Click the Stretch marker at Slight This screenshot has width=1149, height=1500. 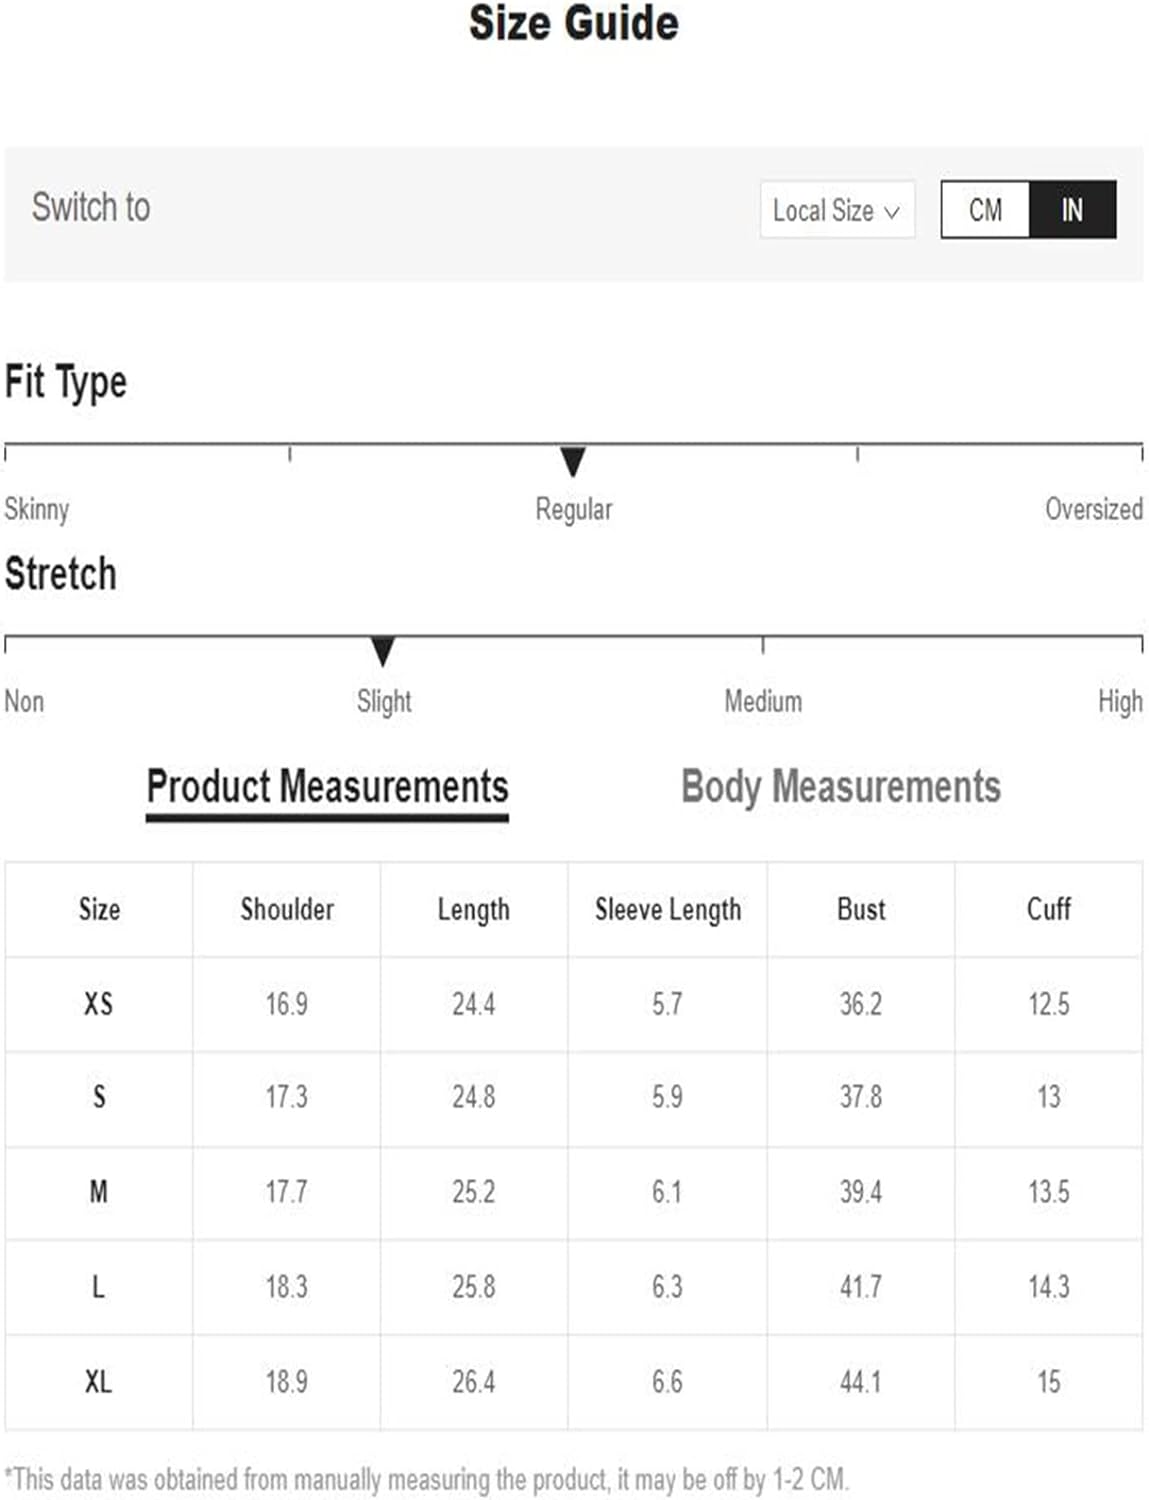383,652
